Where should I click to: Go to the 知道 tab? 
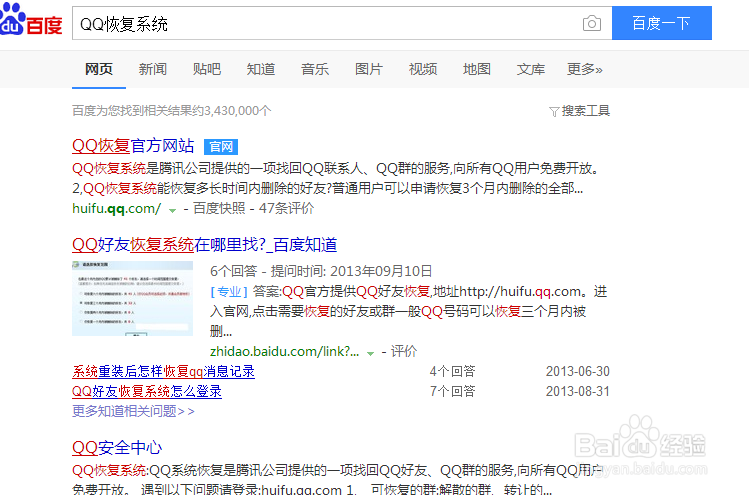(261, 69)
